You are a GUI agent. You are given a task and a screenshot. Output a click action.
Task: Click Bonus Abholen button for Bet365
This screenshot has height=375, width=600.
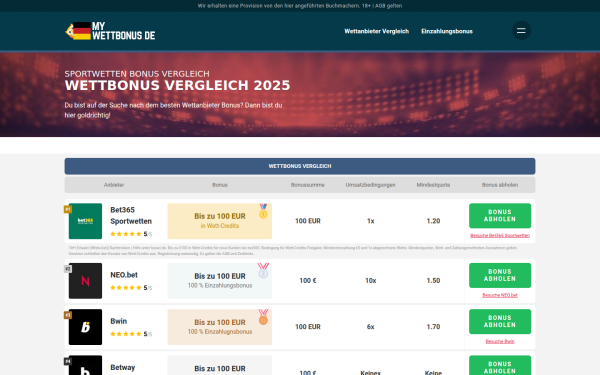point(500,216)
